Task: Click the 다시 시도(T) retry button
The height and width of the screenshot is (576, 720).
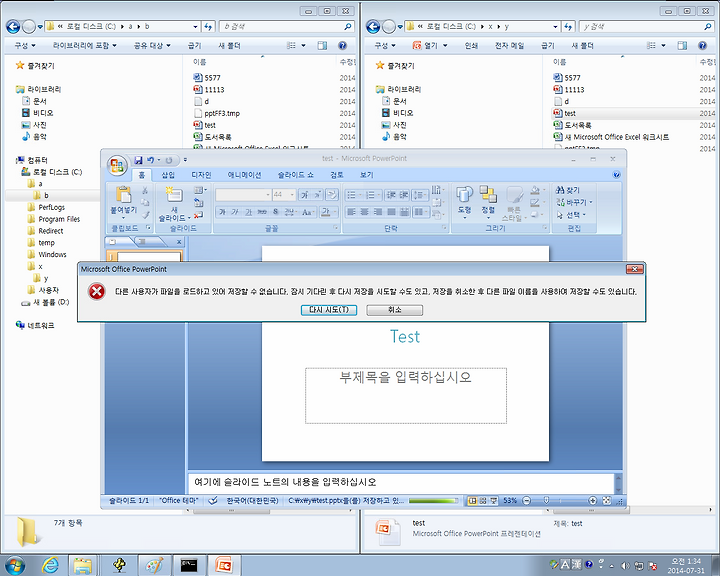Action: (329, 310)
